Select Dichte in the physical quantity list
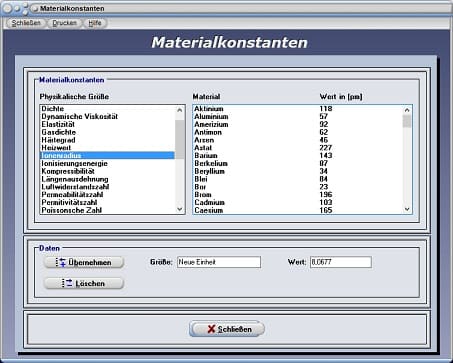Viewport: 453px width, 363px height. click(x=107, y=109)
